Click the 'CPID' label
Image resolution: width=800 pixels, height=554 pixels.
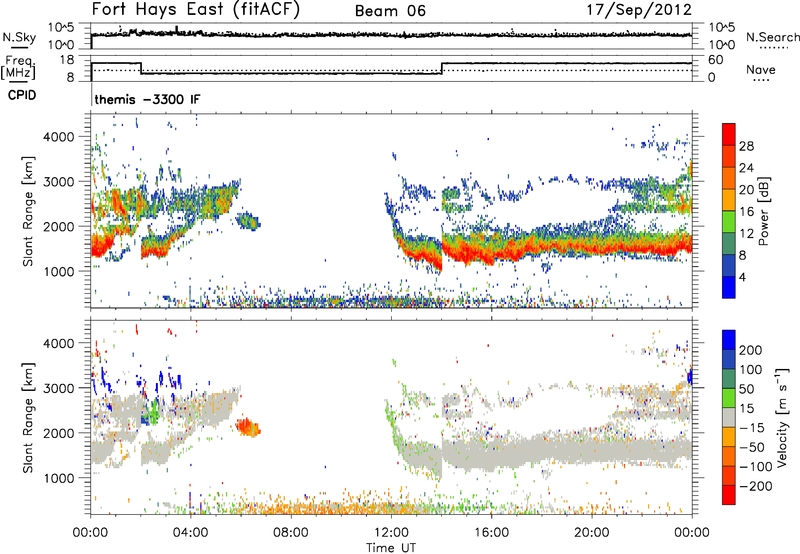click(x=22, y=95)
